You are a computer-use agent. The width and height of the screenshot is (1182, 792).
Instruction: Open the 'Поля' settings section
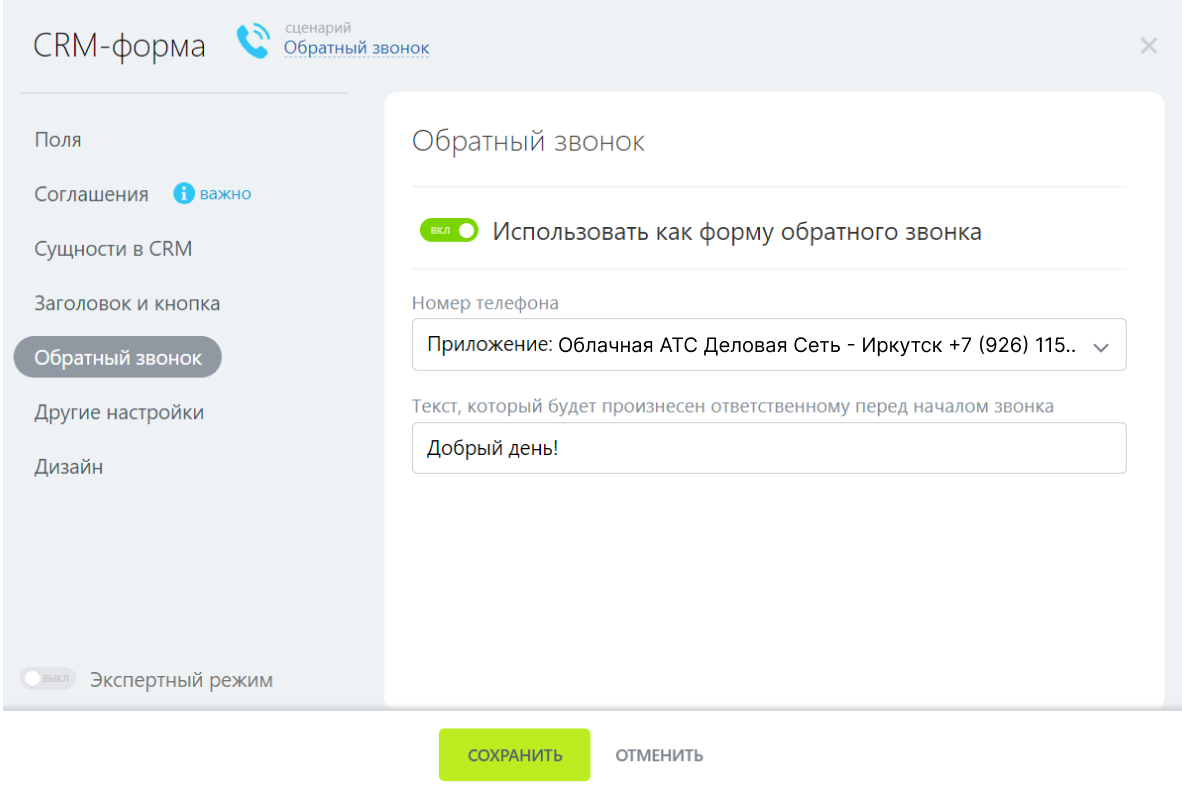[58, 140]
